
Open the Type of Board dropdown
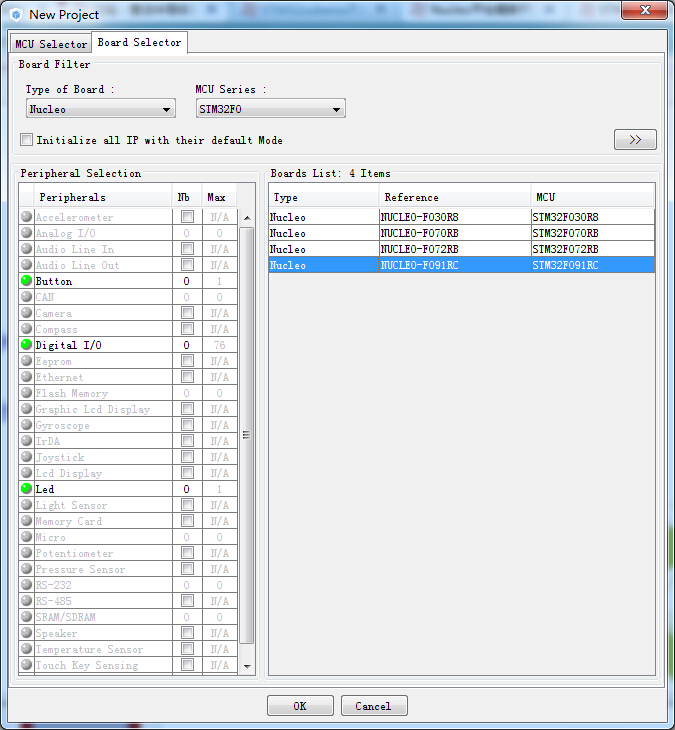click(101, 109)
